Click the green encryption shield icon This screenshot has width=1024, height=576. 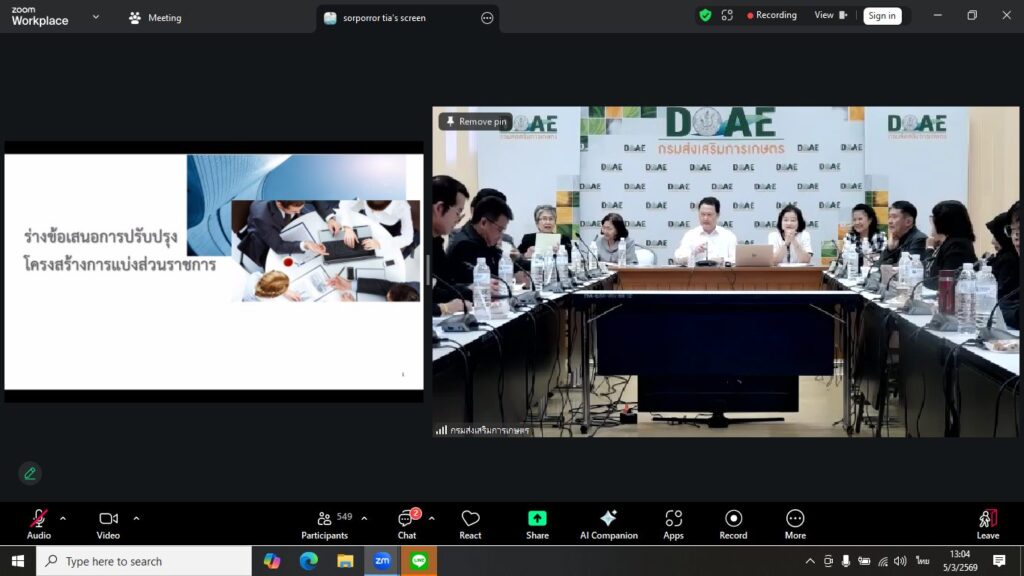point(705,15)
